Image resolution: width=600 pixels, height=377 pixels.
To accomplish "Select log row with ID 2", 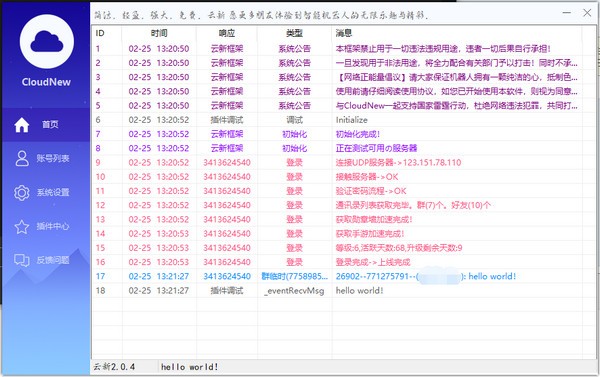I will coord(337,63).
